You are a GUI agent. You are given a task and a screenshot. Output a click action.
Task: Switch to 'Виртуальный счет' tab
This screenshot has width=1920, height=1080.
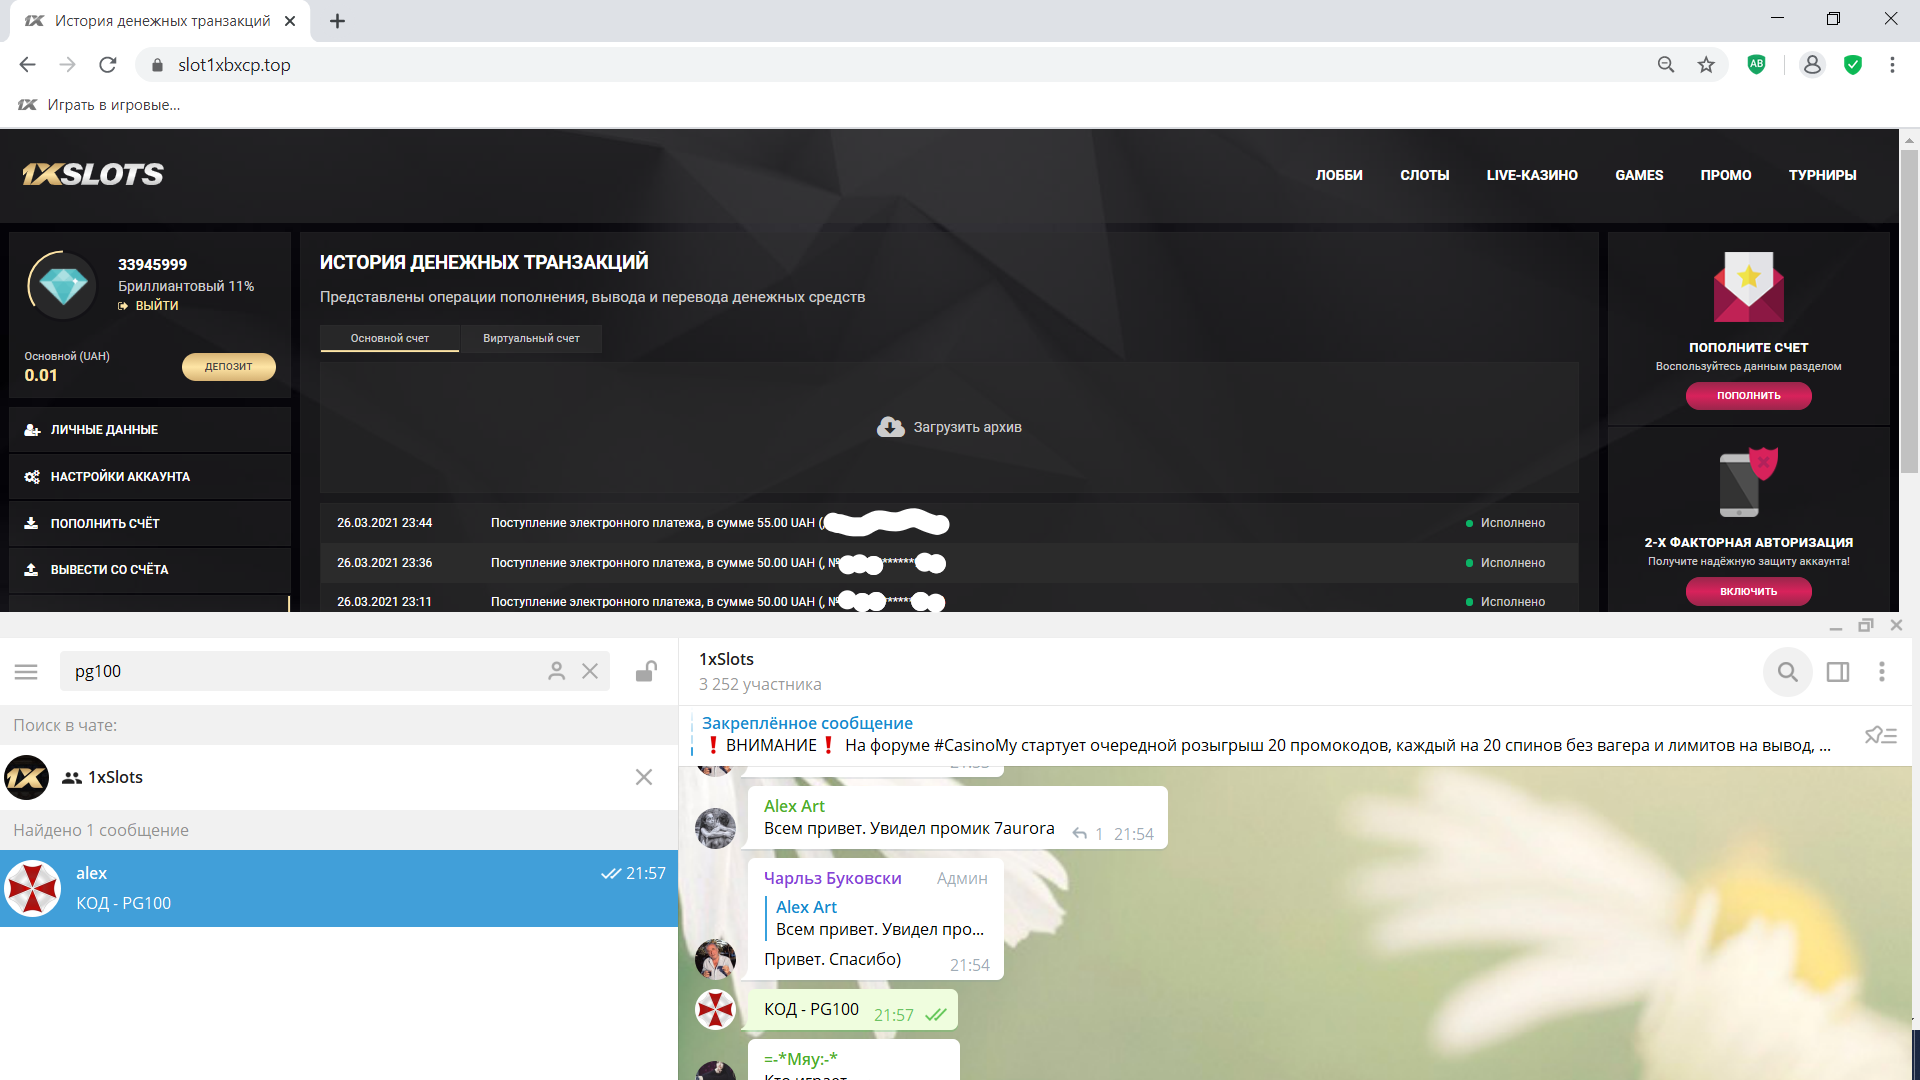pos(531,339)
